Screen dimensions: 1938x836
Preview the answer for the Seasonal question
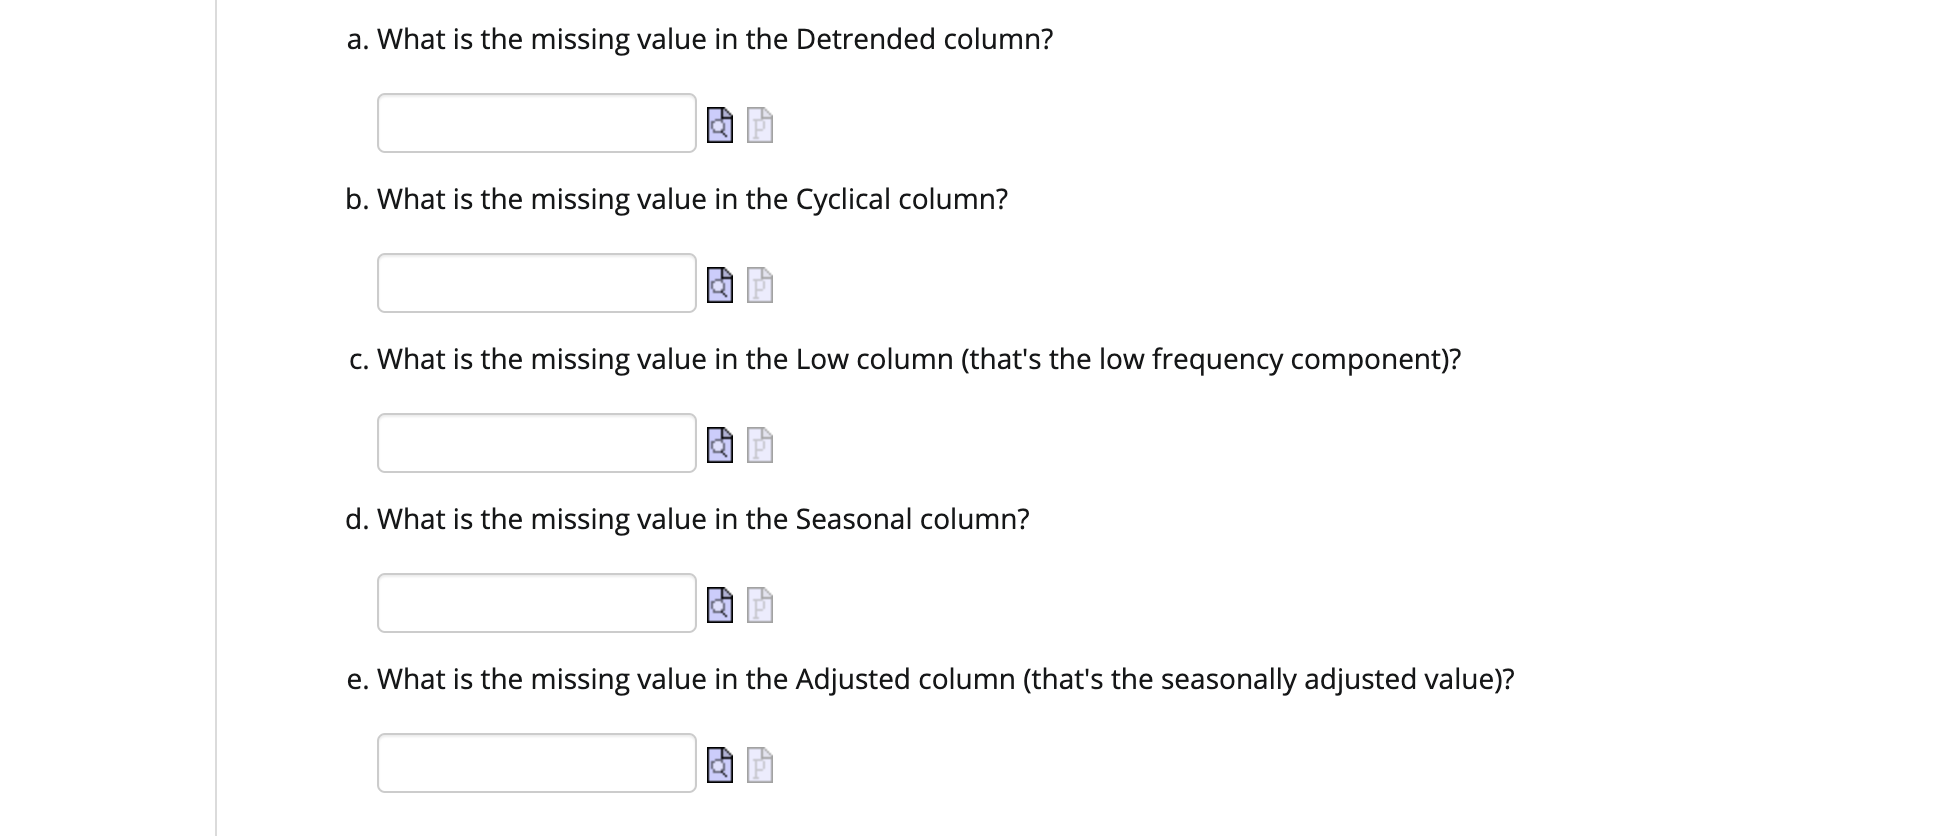(719, 603)
